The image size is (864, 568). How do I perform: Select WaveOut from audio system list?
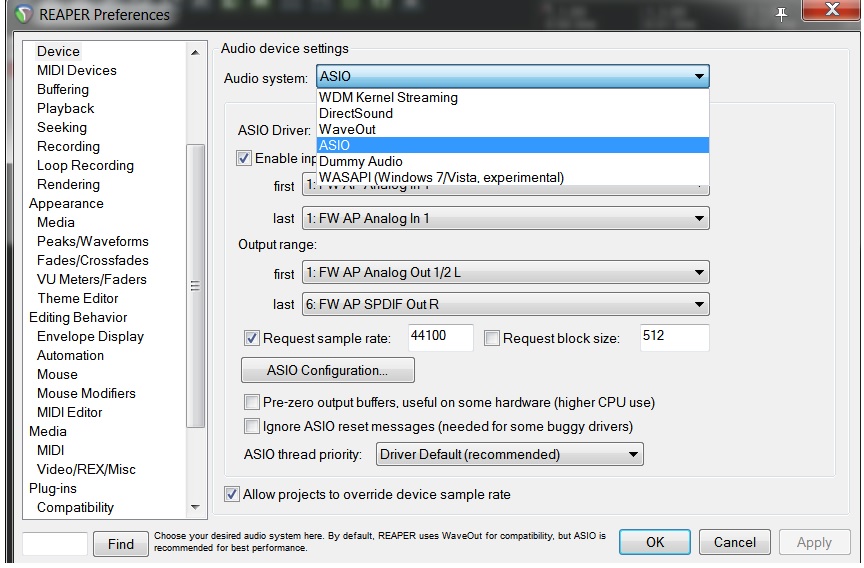(513, 129)
